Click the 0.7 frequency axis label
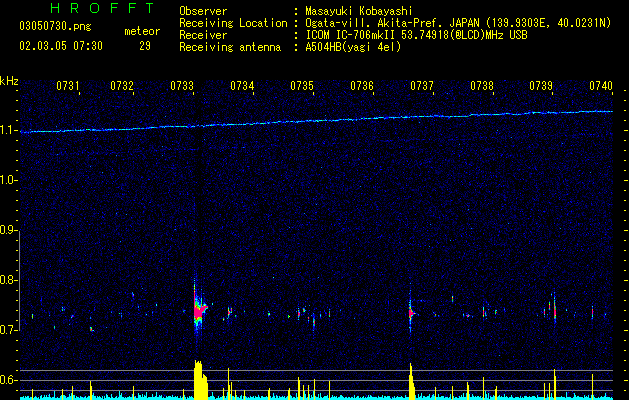 pos(8,330)
